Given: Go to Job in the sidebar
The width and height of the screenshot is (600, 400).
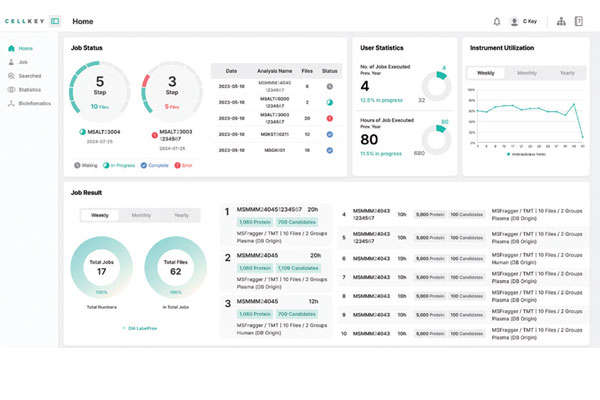Looking at the screenshot, I should [22, 62].
